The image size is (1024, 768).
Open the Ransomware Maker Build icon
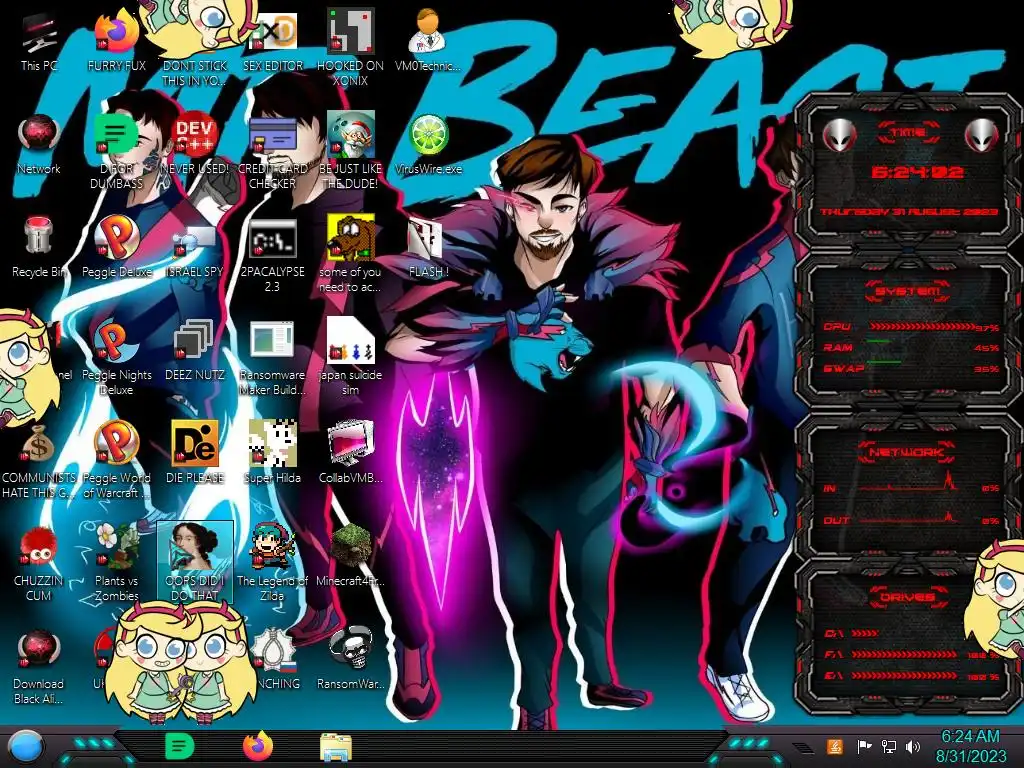pyautogui.click(x=272, y=358)
